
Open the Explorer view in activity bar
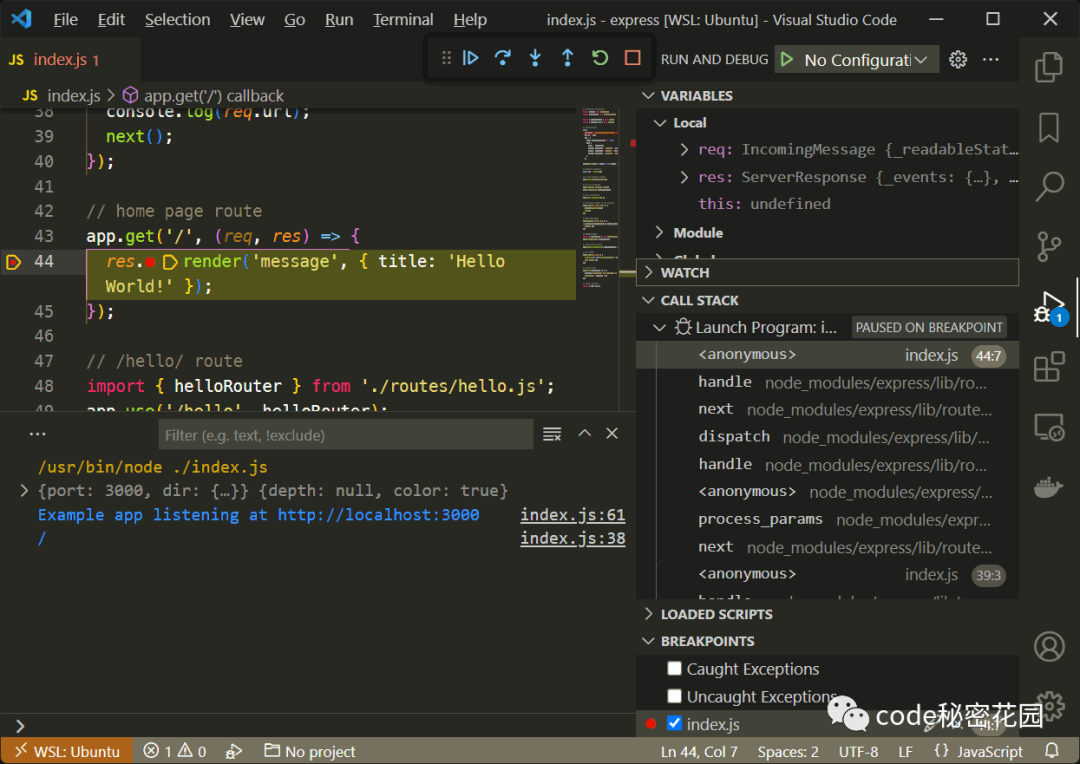point(1049,67)
